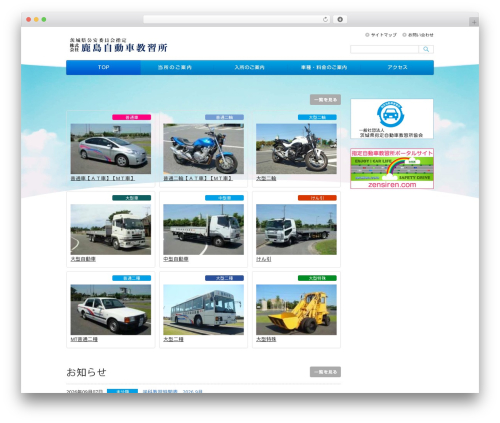Image resolution: width=500 pixels, height=423 pixels.
Task: Follow the 中型自動車 caption link
Action: coord(176,259)
